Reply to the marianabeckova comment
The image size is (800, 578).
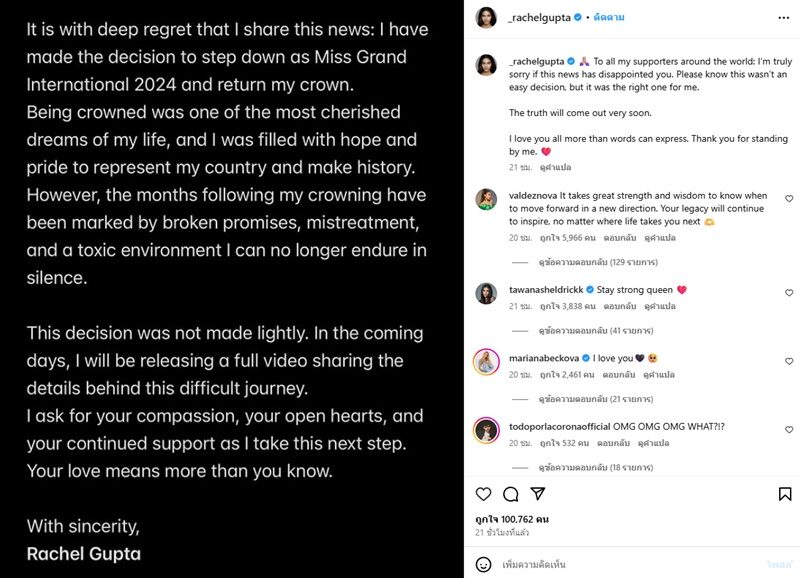(621, 375)
